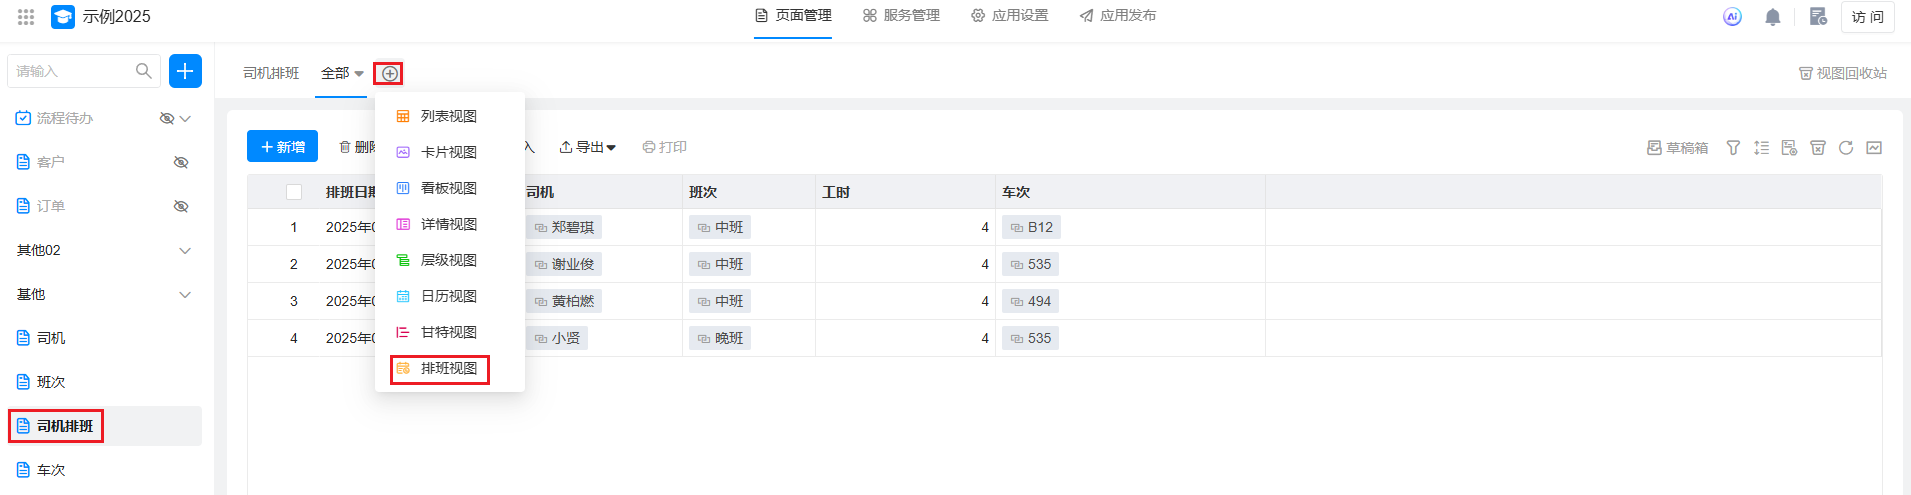The width and height of the screenshot is (1911, 495).
Task: Open the chart statistics icon
Action: pos(1873,148)
